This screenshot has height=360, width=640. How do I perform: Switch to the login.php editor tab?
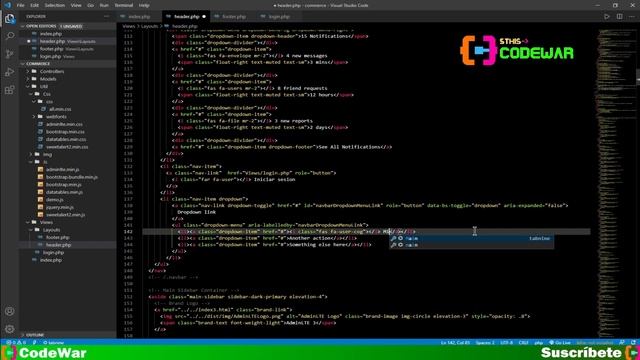pos(279,17)
